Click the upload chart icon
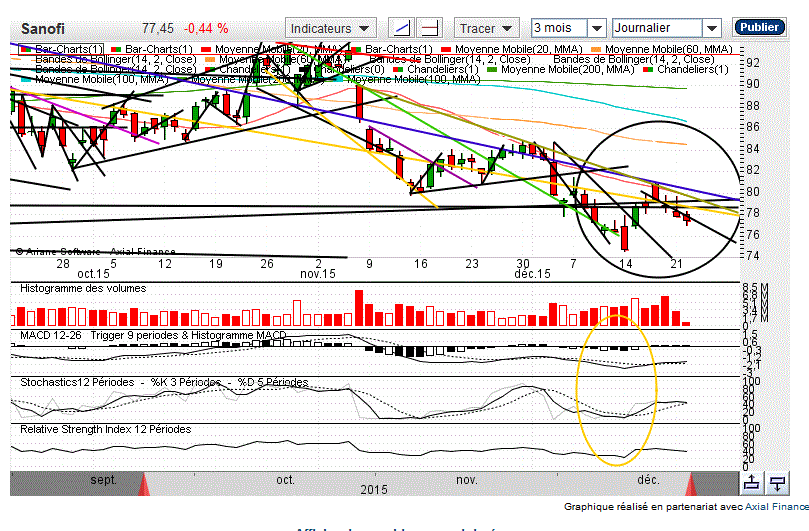 coord(752,483)
